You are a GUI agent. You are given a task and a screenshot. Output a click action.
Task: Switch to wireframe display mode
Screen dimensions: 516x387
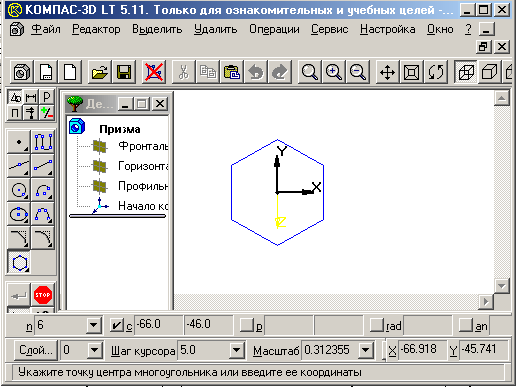(x=466, y=72)
